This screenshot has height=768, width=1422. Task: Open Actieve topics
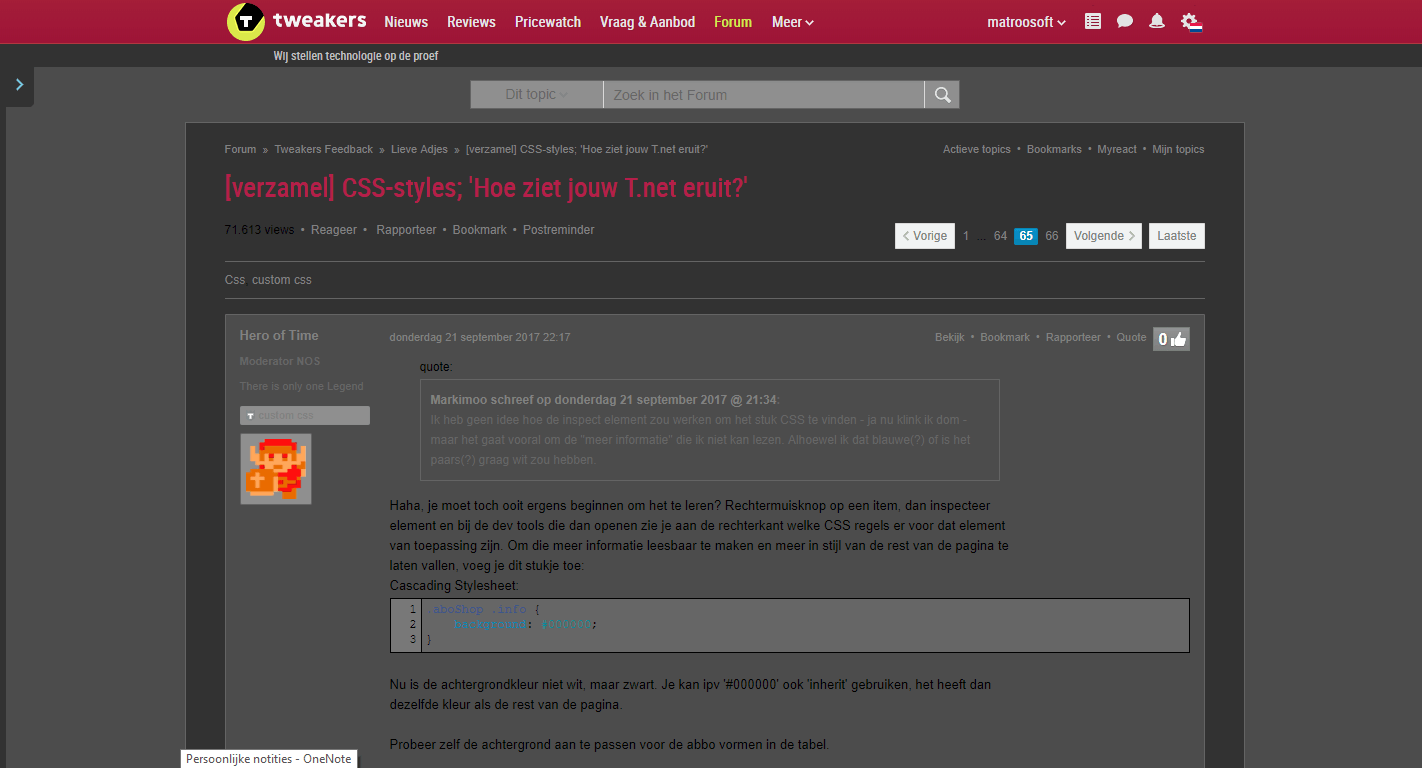pos(977,149)
